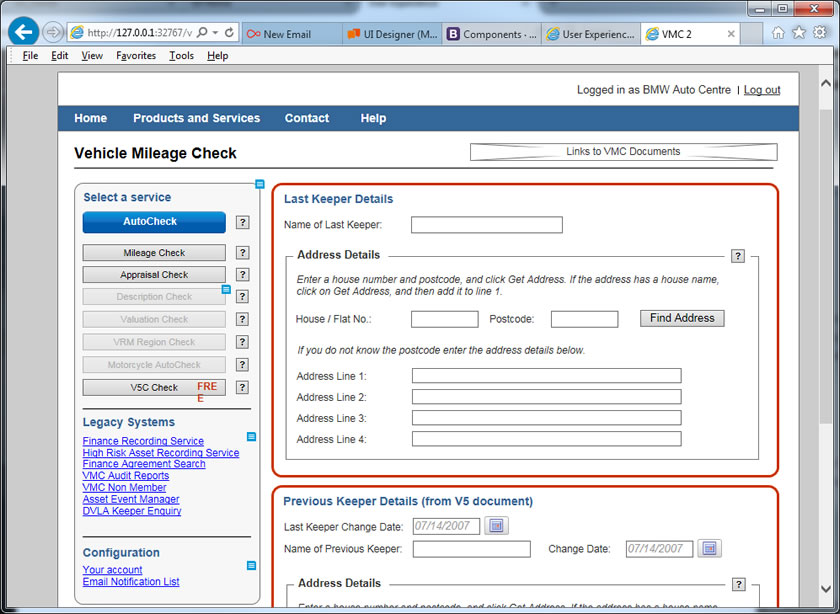Open the Favorites menu
The height and width of the screenshot is (614, 840).
[x=136, y=55]
